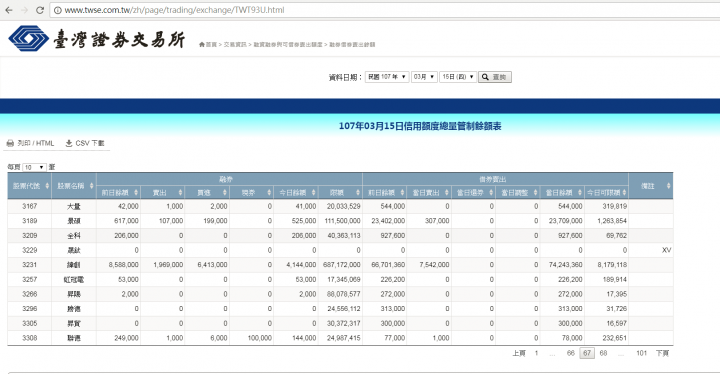Viewport: 720px width, 374px height.
Task: Reload the page with the refresh icon
Action: coord(40,10)
